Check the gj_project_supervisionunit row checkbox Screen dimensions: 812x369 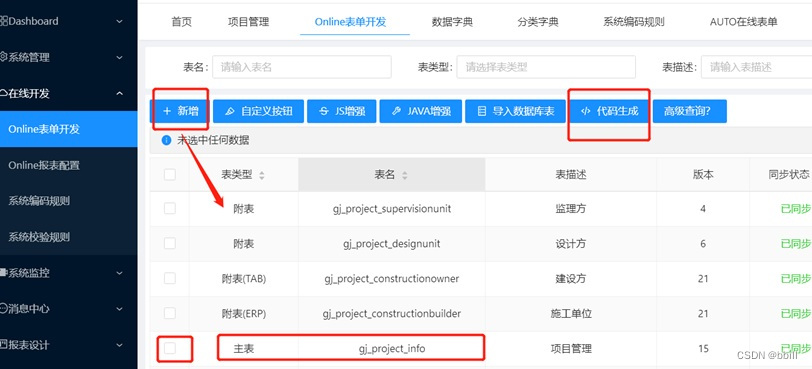point(170,209)
